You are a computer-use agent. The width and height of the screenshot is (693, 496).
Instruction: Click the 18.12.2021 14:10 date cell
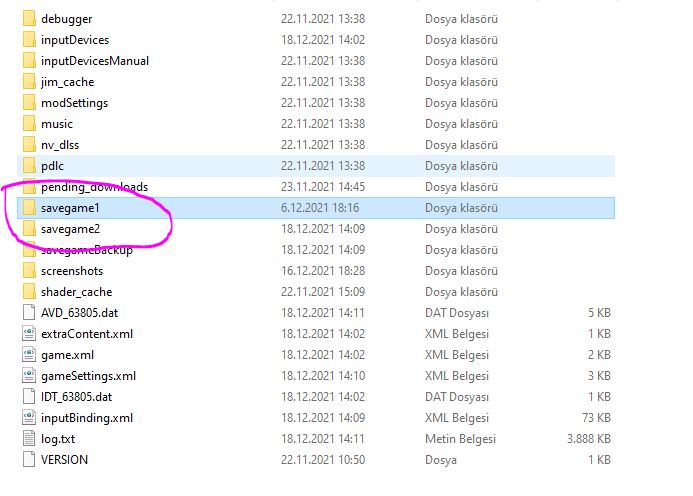click(323, 376)
